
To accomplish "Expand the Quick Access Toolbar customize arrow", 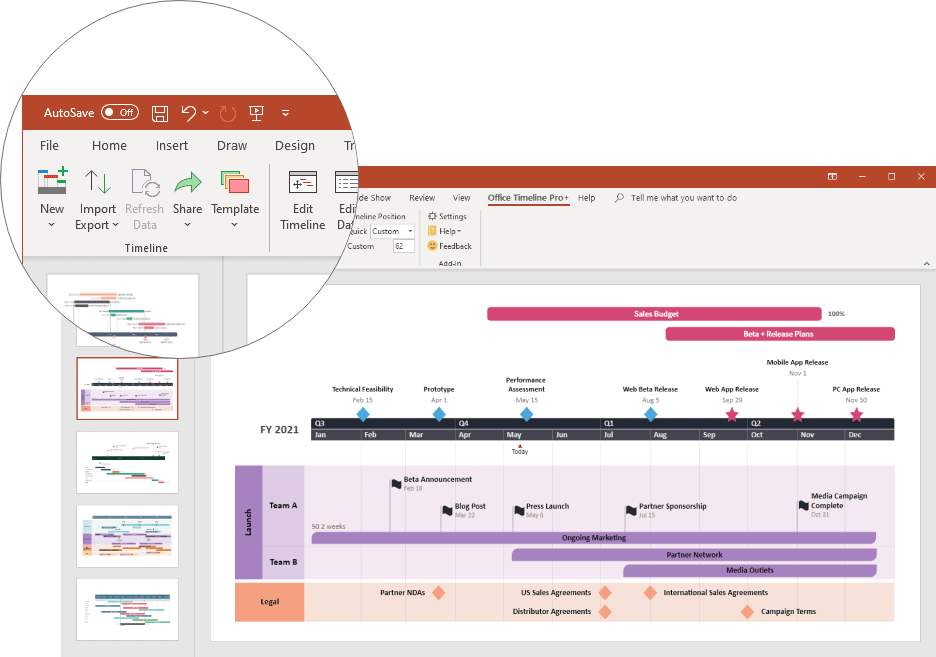I will pos(285,113).
